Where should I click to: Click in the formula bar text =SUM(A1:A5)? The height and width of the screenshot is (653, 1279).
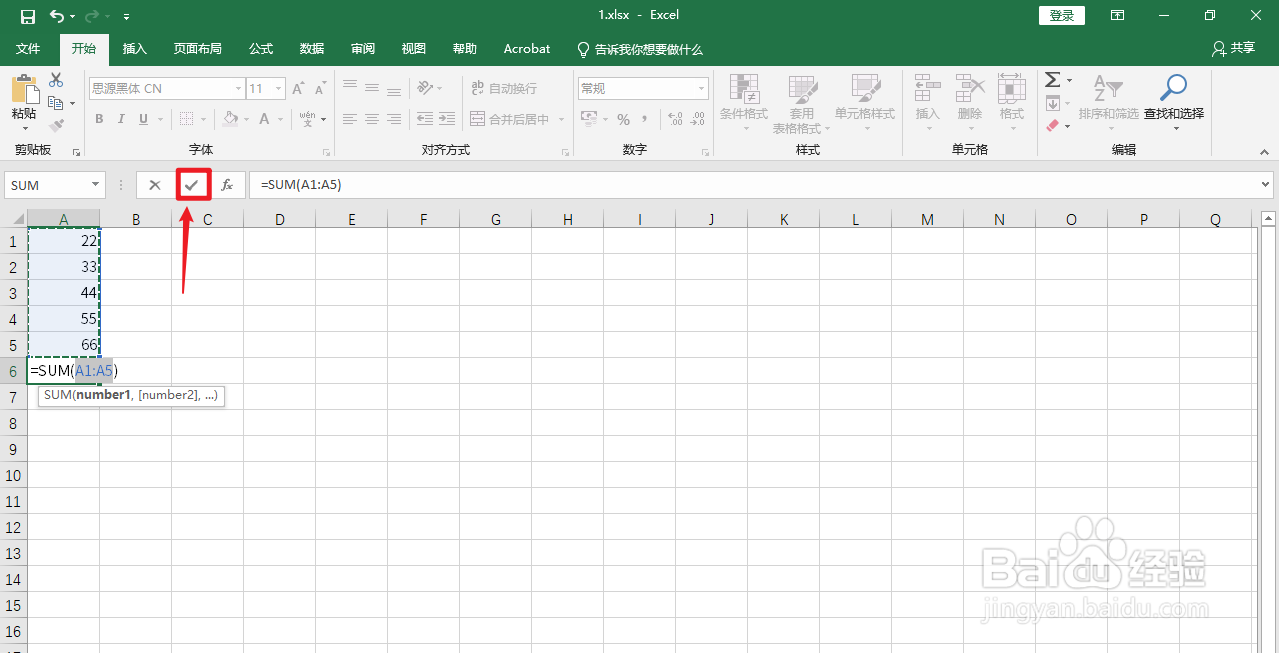(x=301, y=185)
